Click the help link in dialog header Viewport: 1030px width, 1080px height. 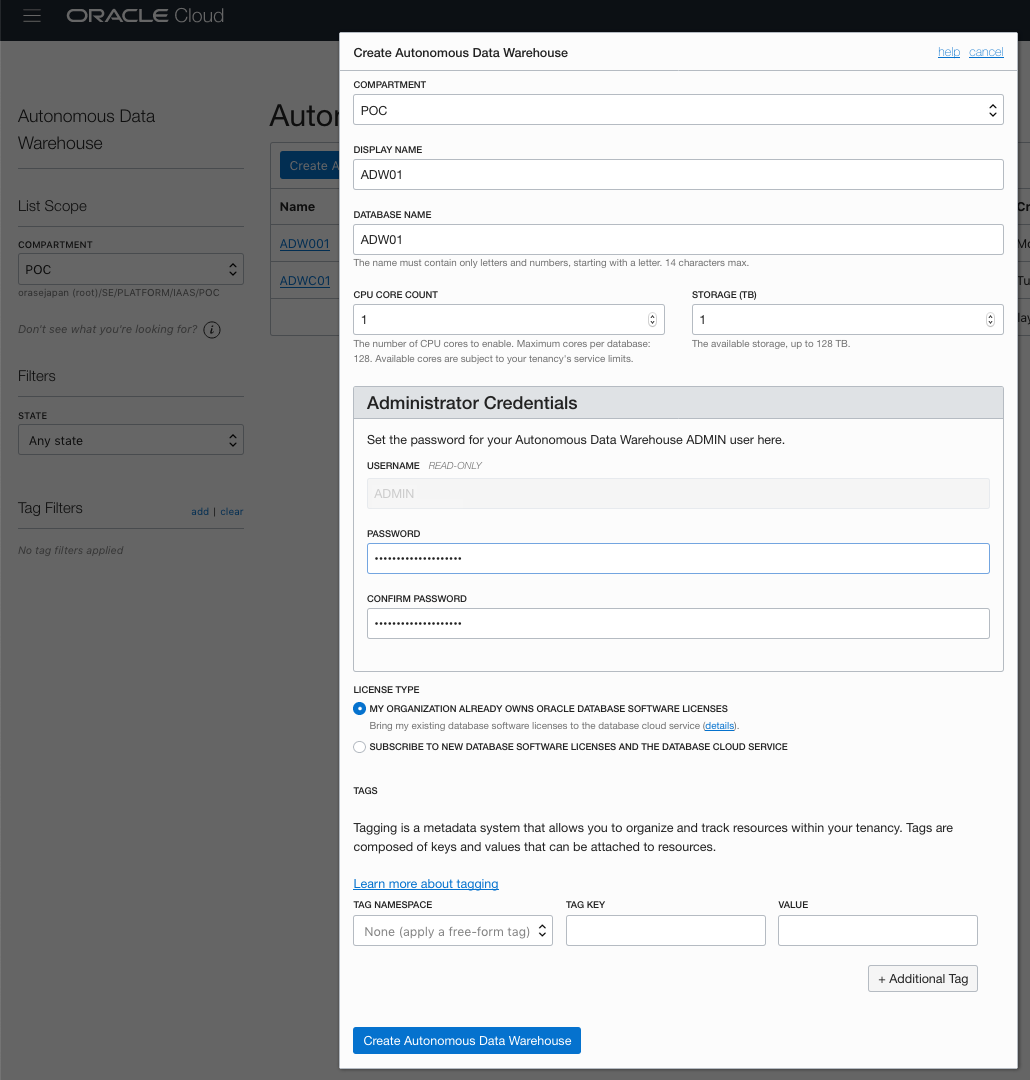coord(948,52)
